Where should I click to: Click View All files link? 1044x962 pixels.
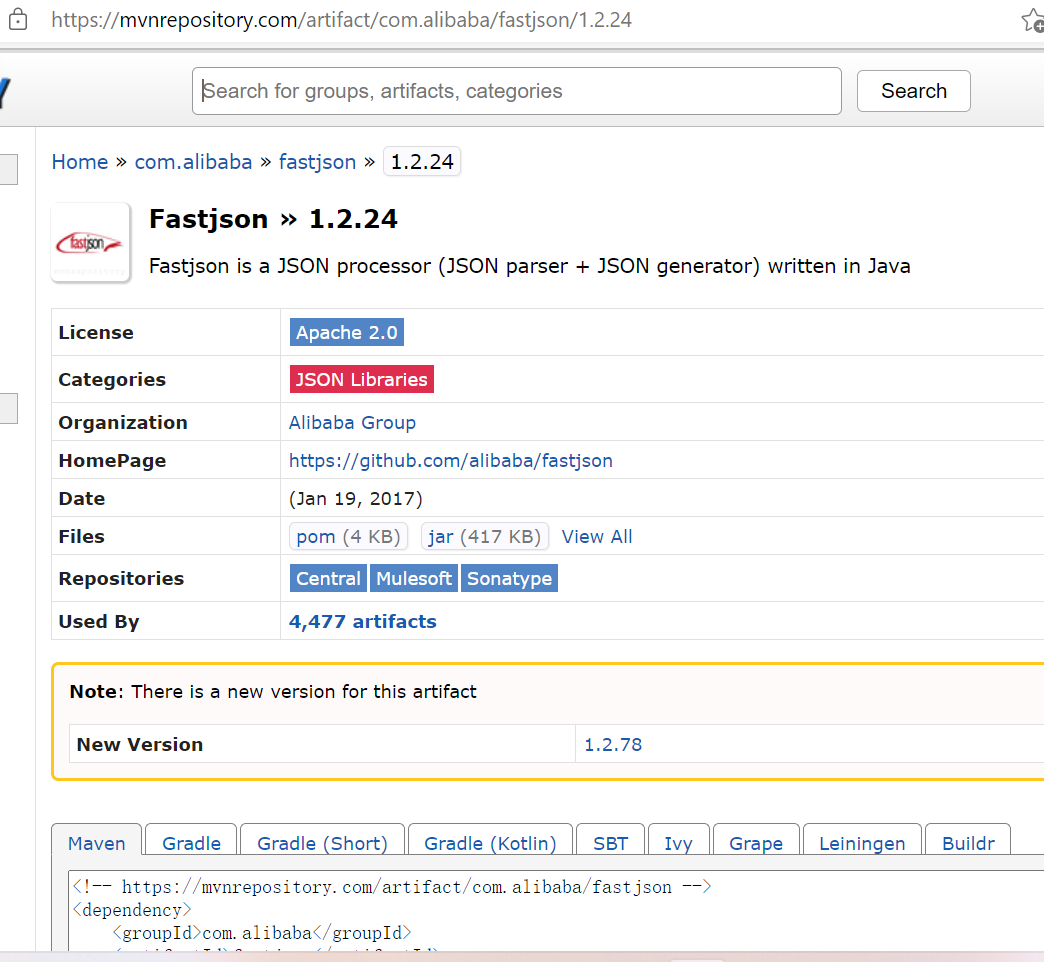click(597, 536)
